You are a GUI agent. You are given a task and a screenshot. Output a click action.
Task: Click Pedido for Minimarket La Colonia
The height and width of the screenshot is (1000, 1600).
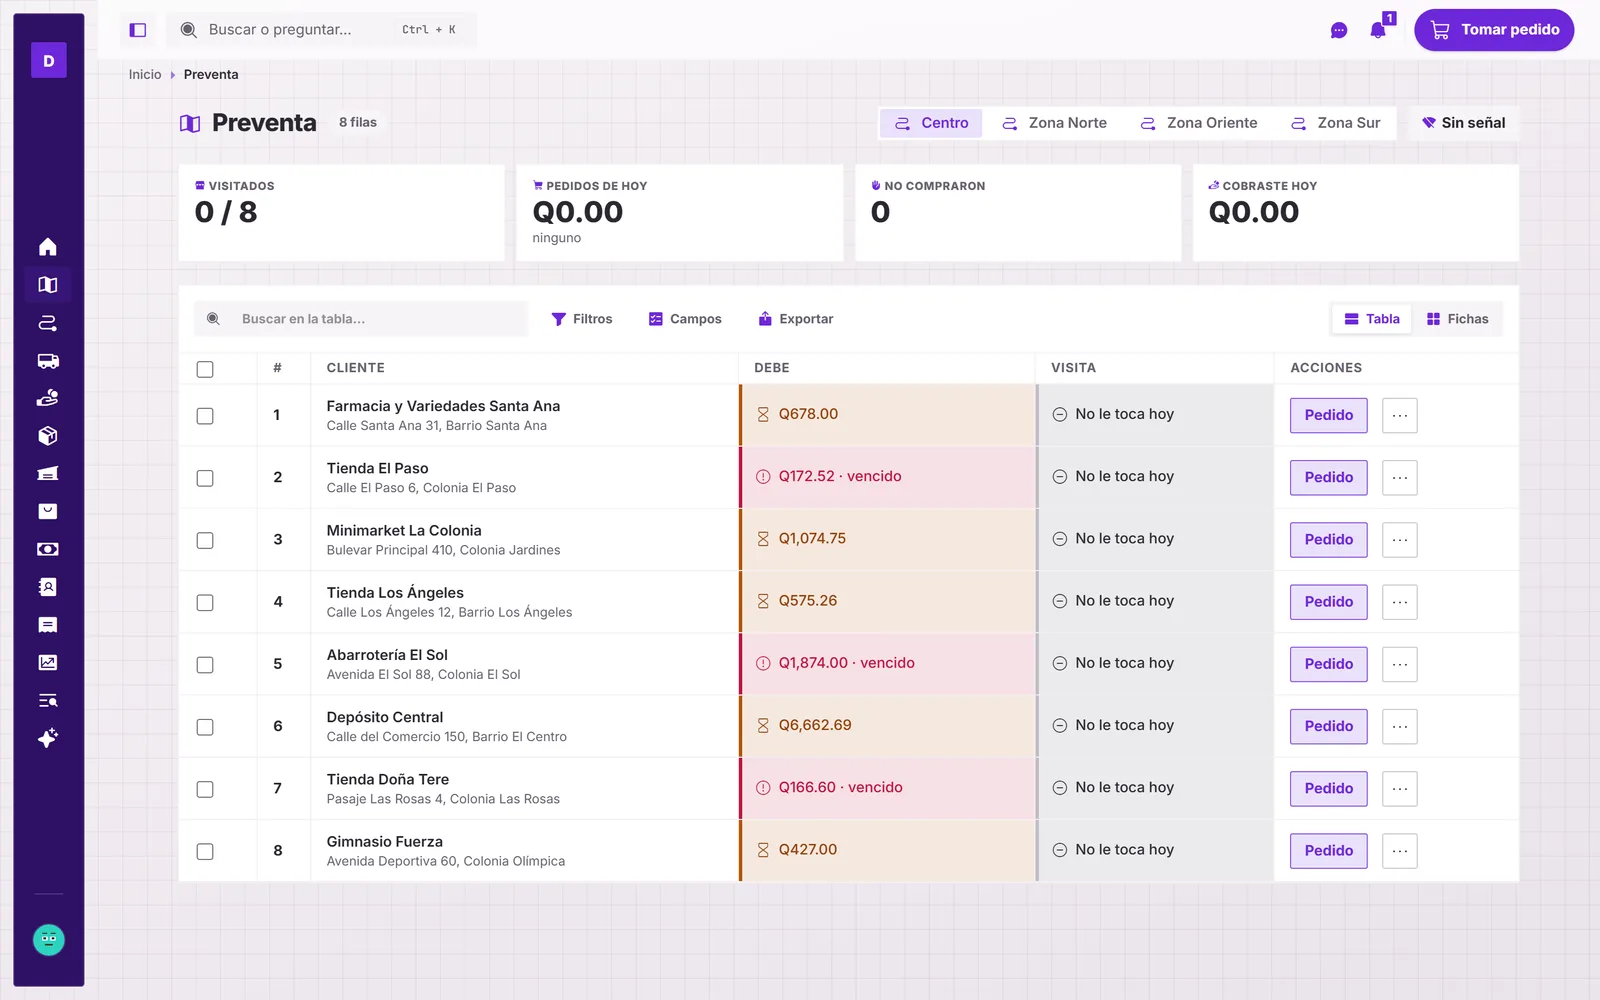tap(1329, 540)
